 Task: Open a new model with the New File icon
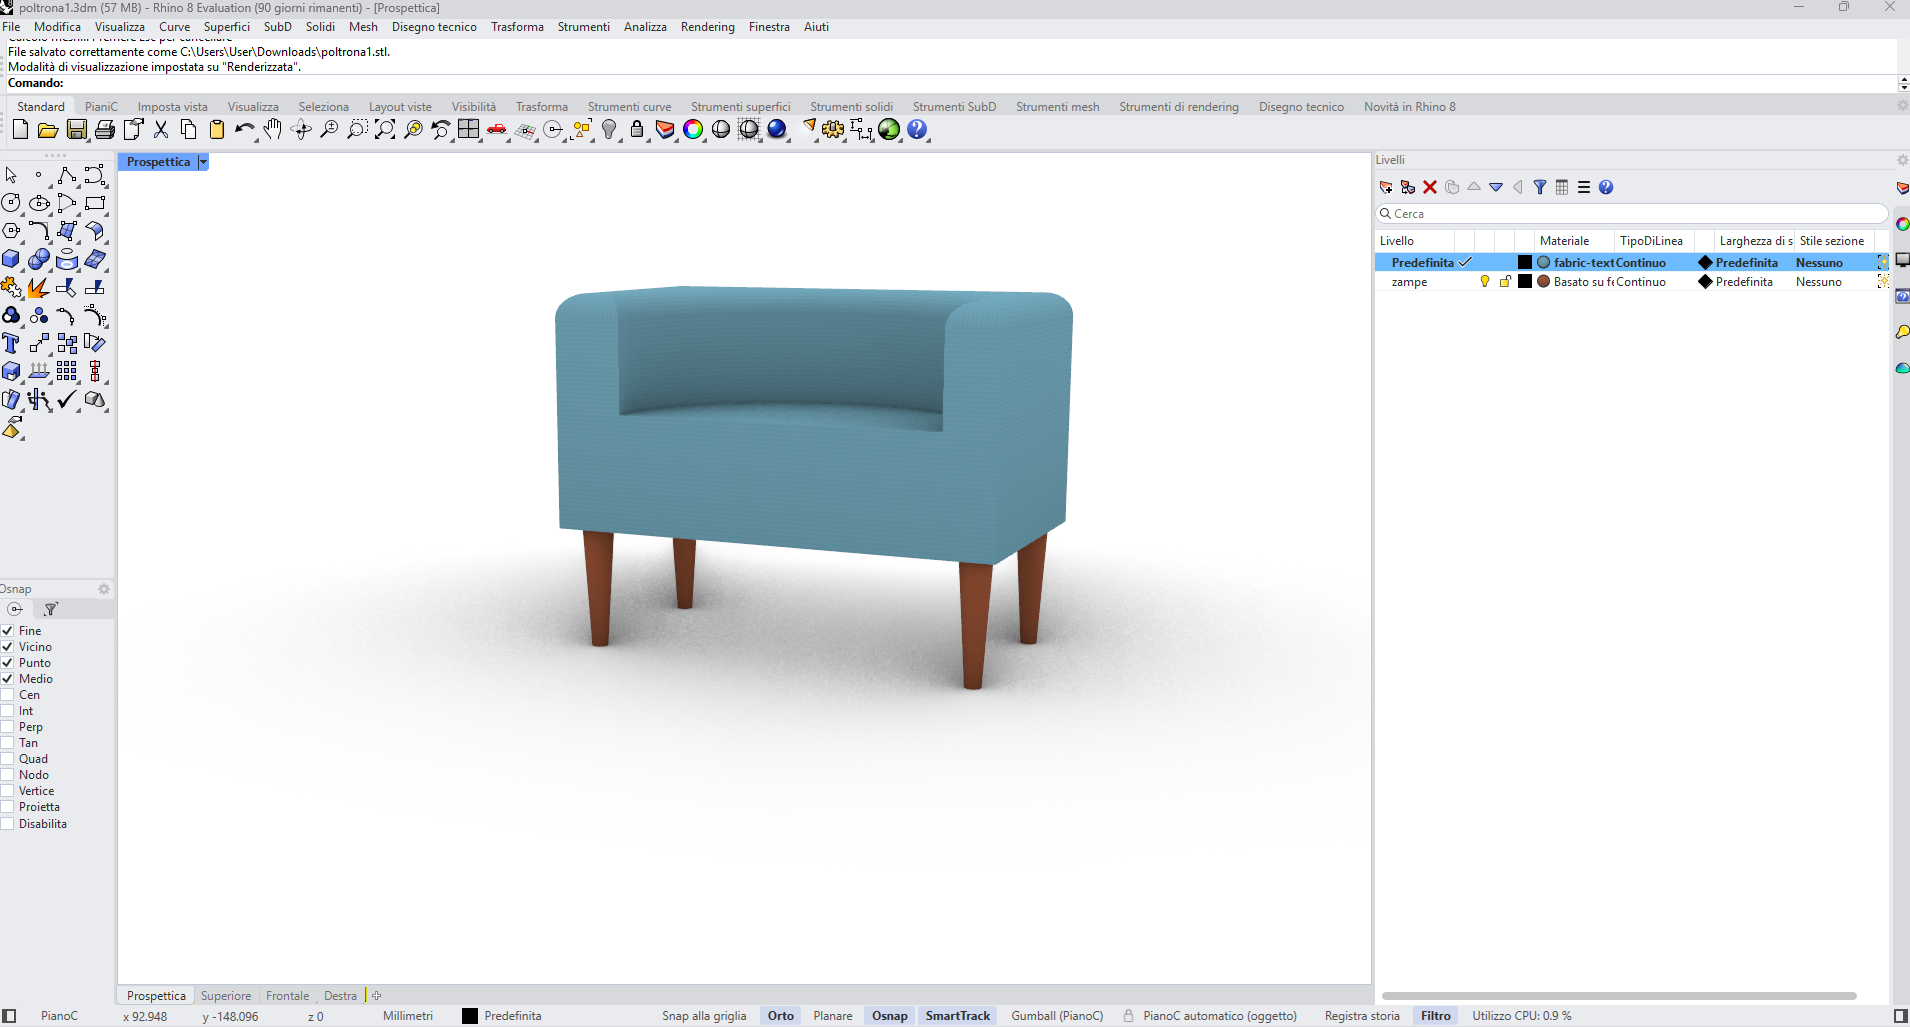coord(20,130)
